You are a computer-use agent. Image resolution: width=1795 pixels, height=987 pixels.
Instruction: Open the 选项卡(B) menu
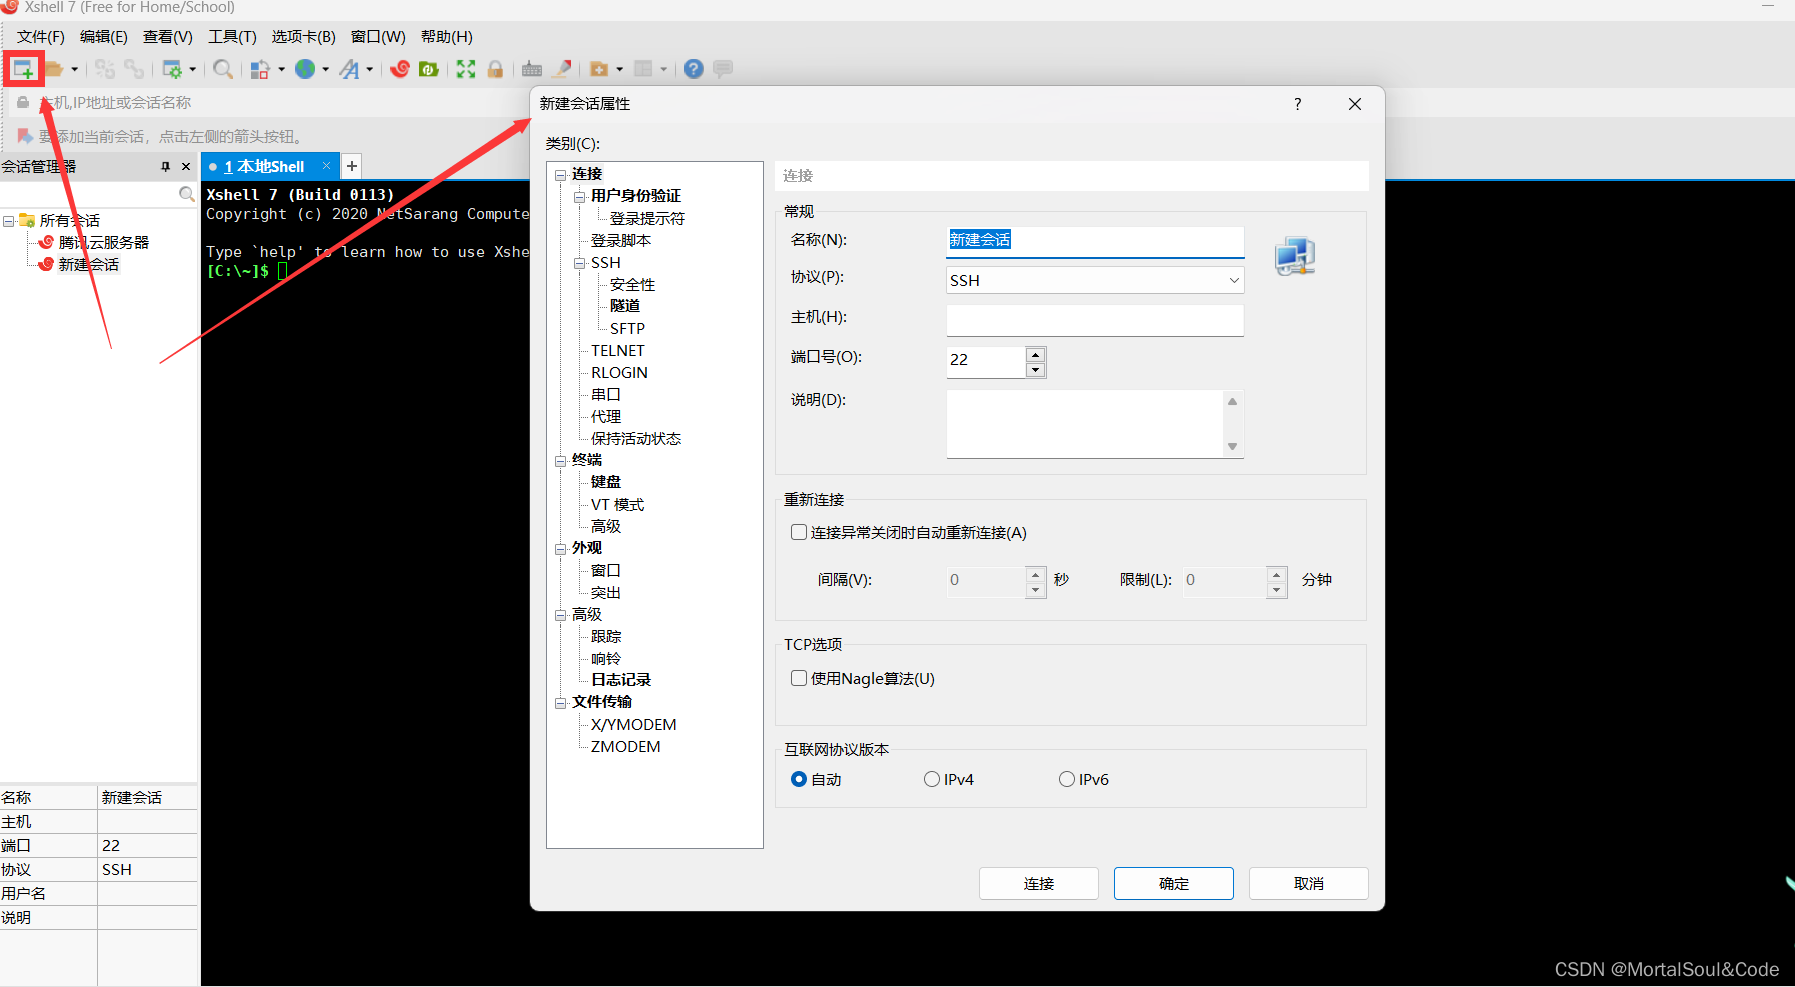click(304, 37)
